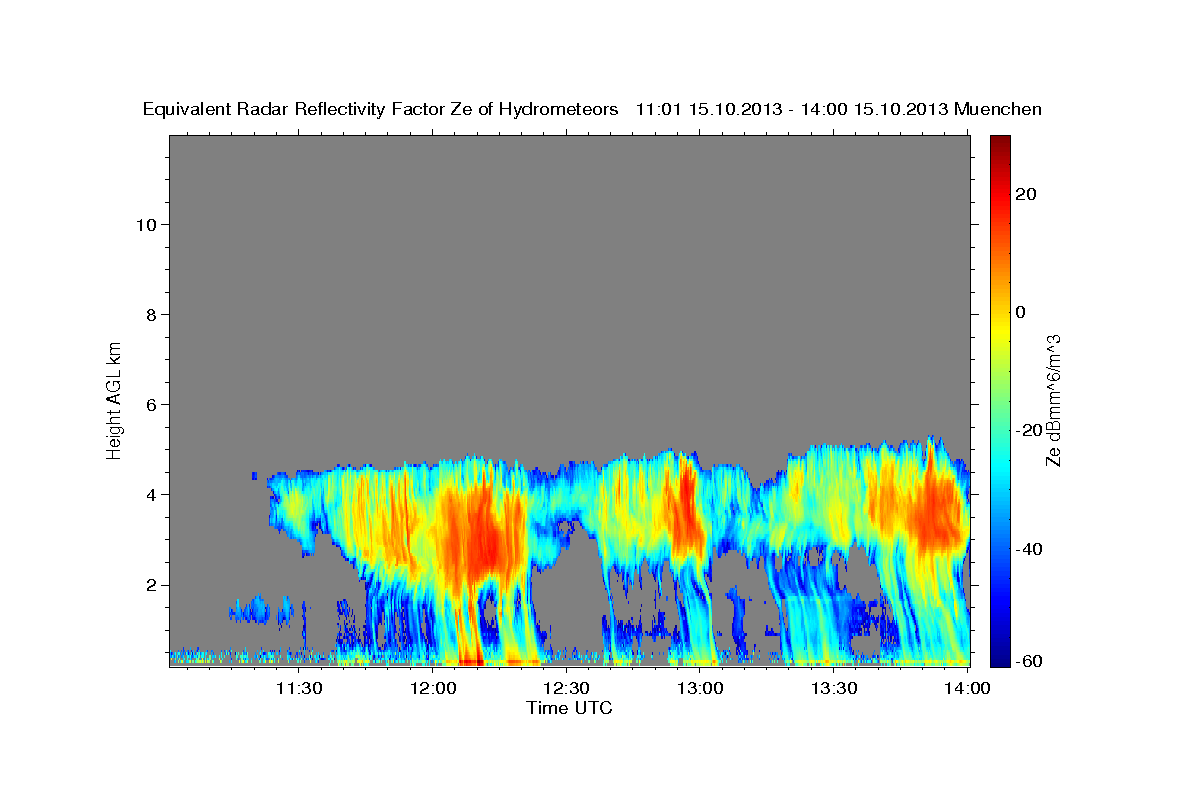The height and width of the screenshot is (800, 1200).
Task: Click the height tick label 6
Action: point(151,404)
